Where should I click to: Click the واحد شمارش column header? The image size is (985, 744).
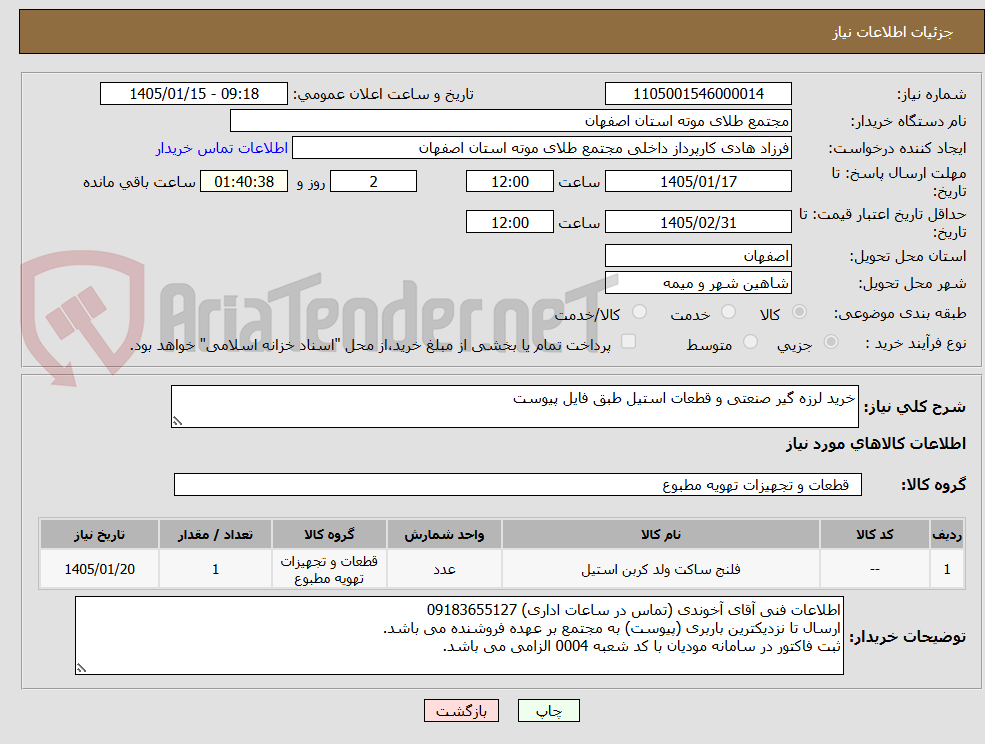(x=444, y=535)
